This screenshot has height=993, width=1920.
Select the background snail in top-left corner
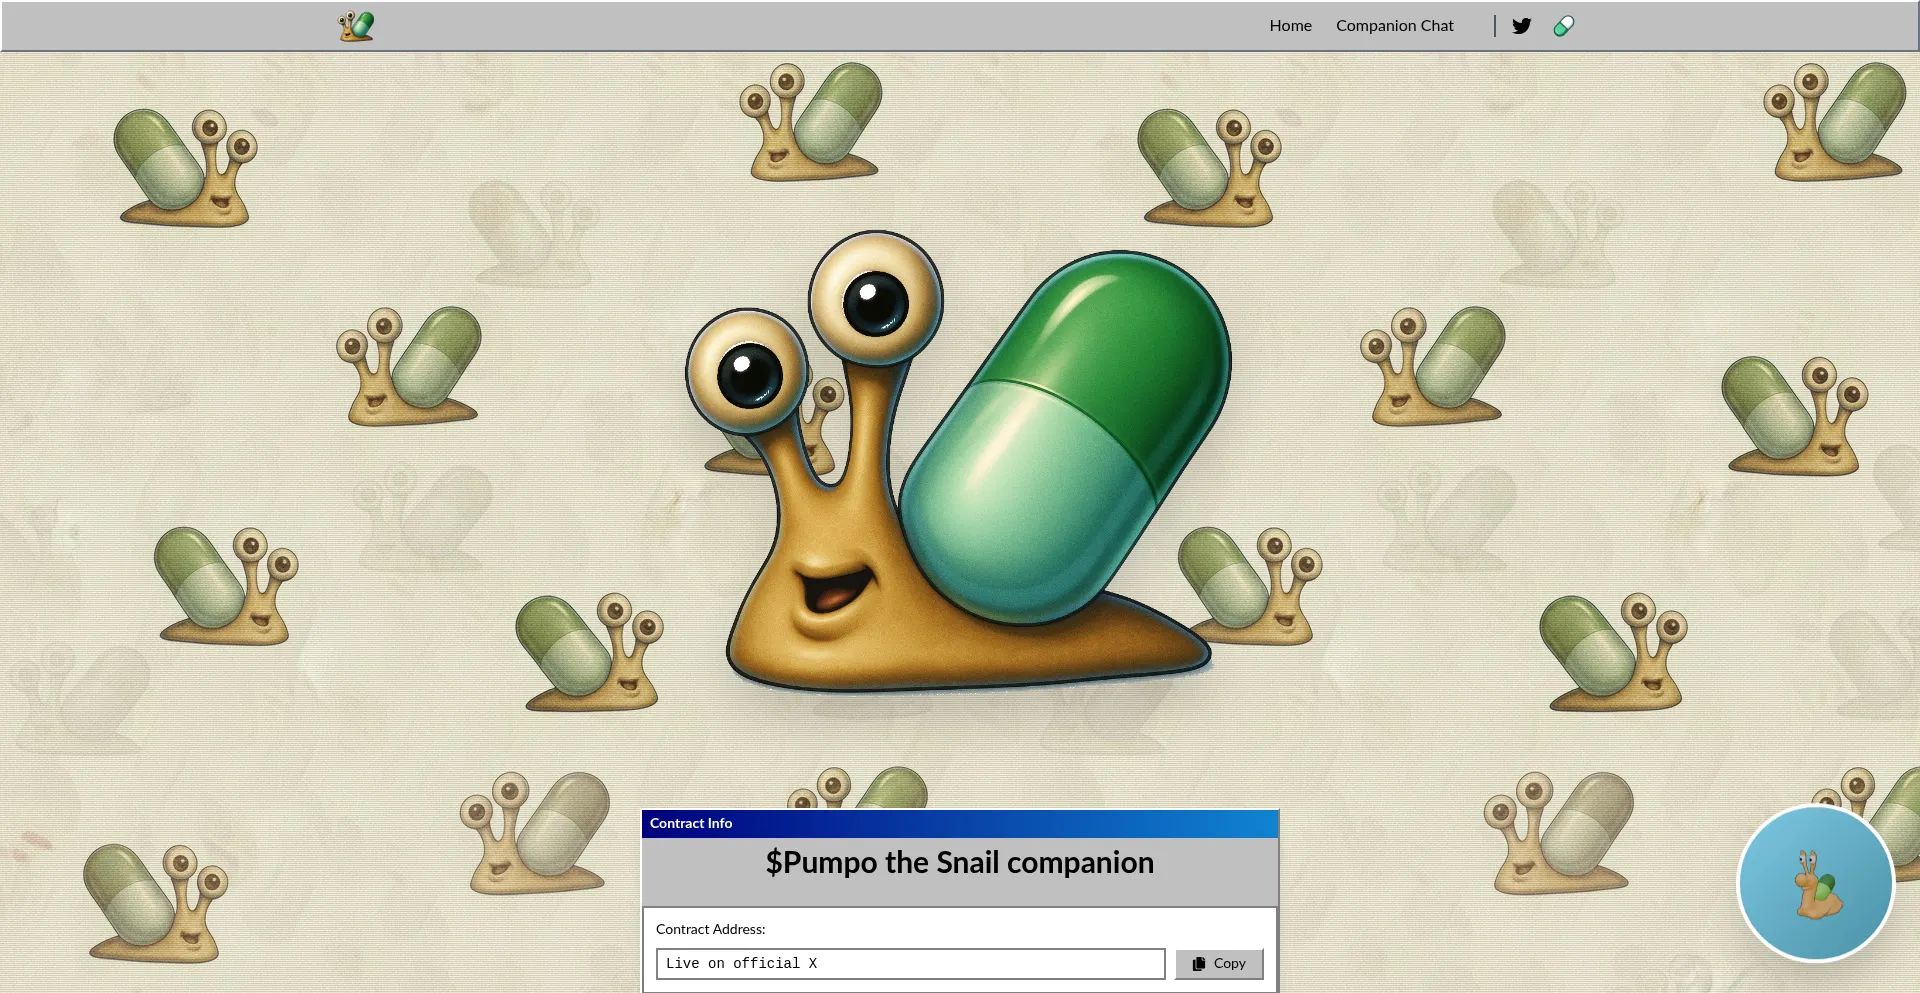coord(185,168)
